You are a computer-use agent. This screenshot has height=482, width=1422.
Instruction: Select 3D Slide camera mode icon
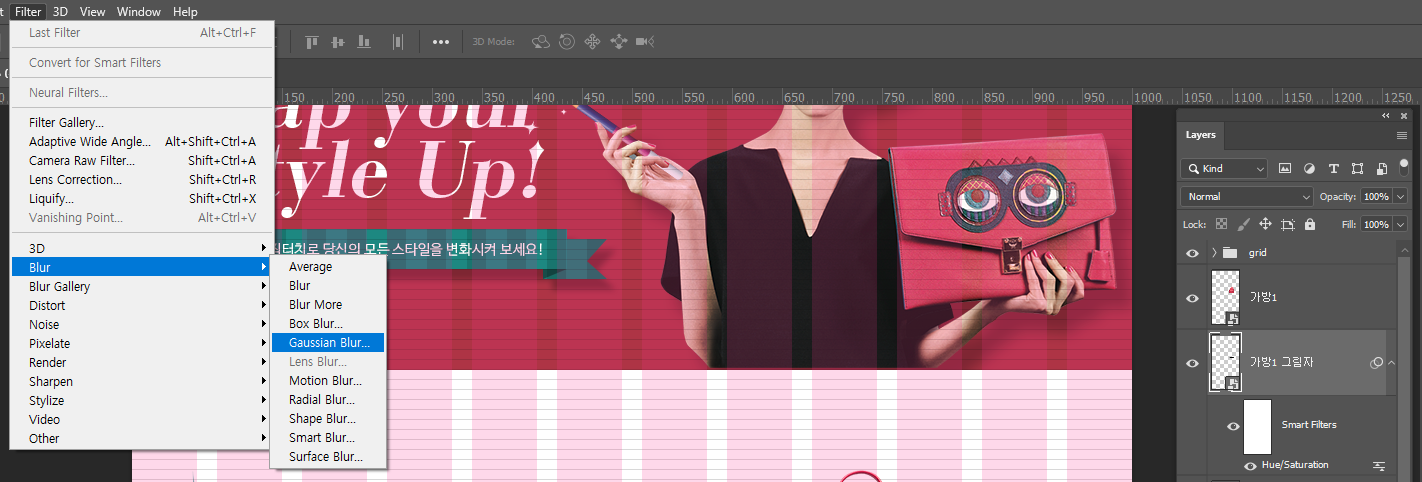point(618,41)
